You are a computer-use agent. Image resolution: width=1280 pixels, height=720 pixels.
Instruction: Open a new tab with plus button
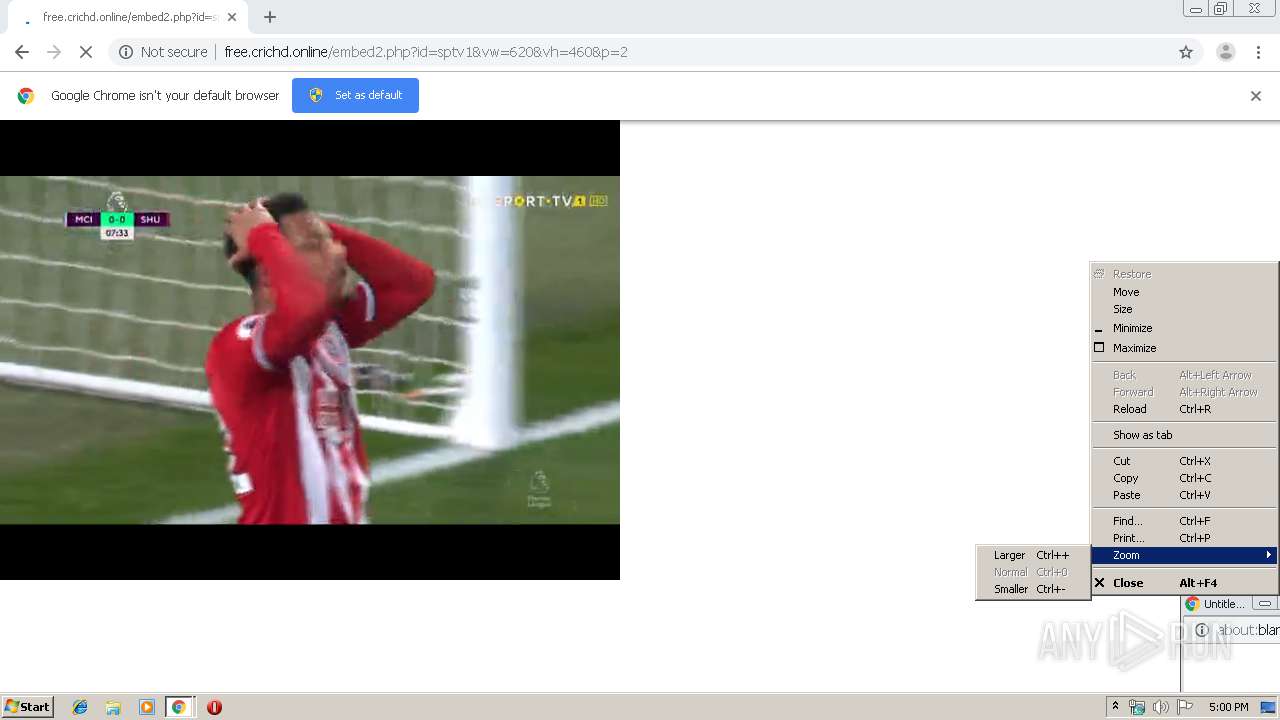point(270,17)
